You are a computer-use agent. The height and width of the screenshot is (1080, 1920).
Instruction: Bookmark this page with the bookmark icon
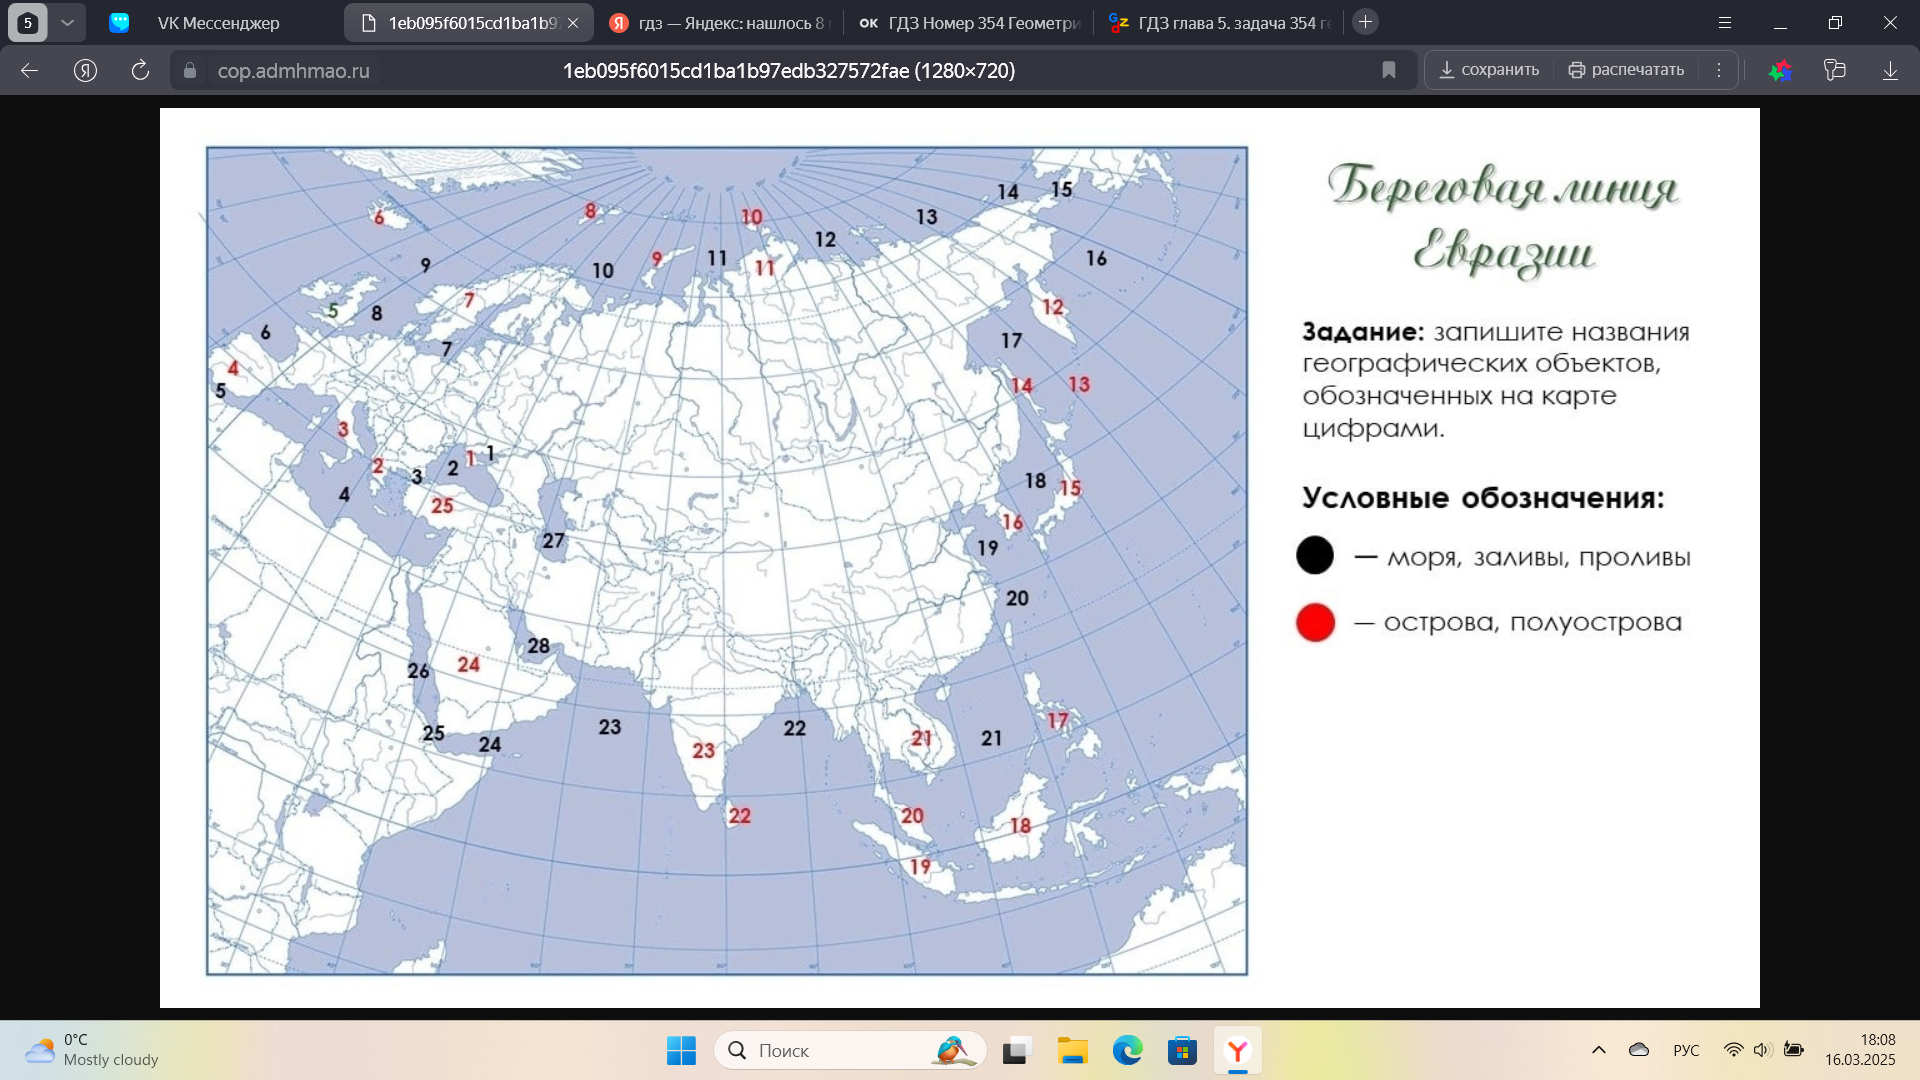coord(1389,70)
